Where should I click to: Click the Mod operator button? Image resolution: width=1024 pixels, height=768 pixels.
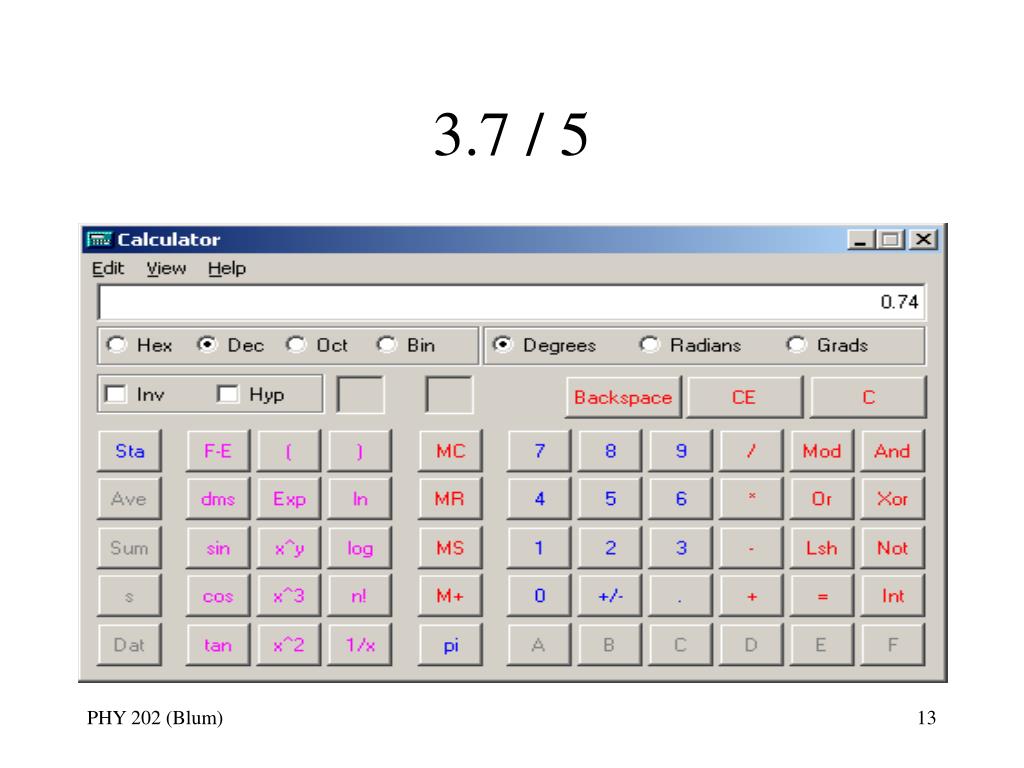[x=822, y=451]
